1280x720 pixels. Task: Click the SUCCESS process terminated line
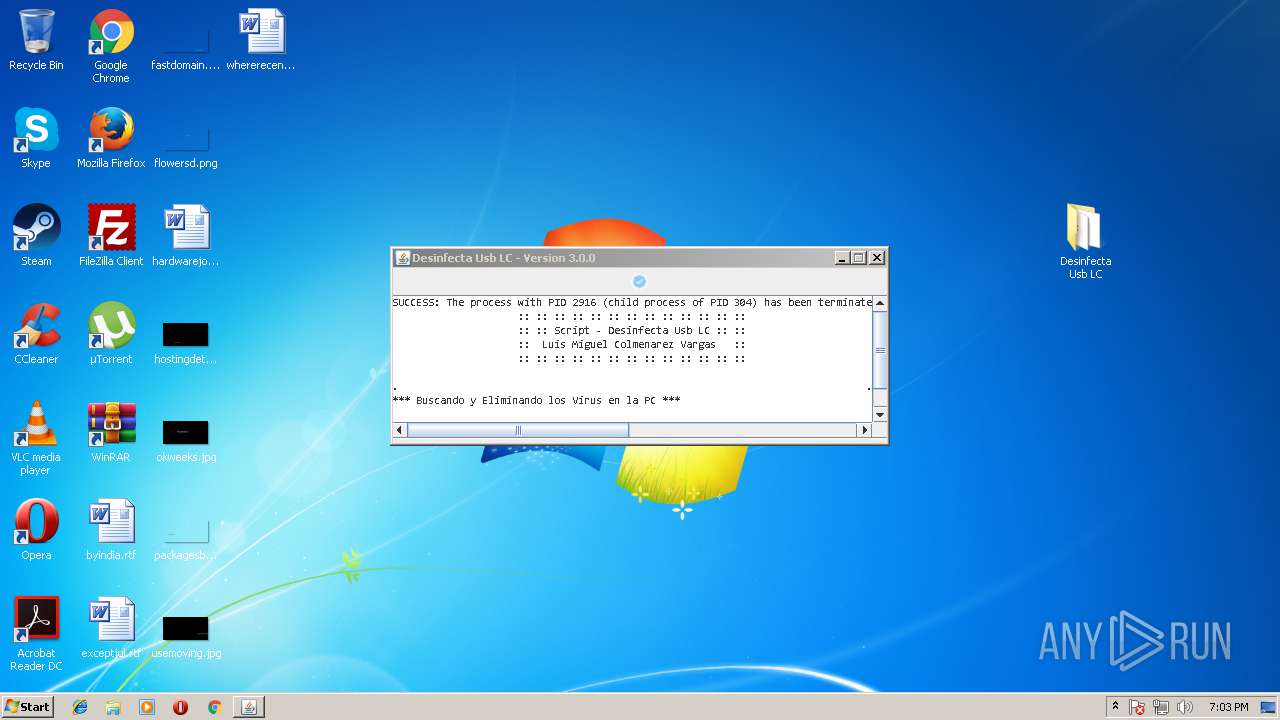tap(632, 302)
